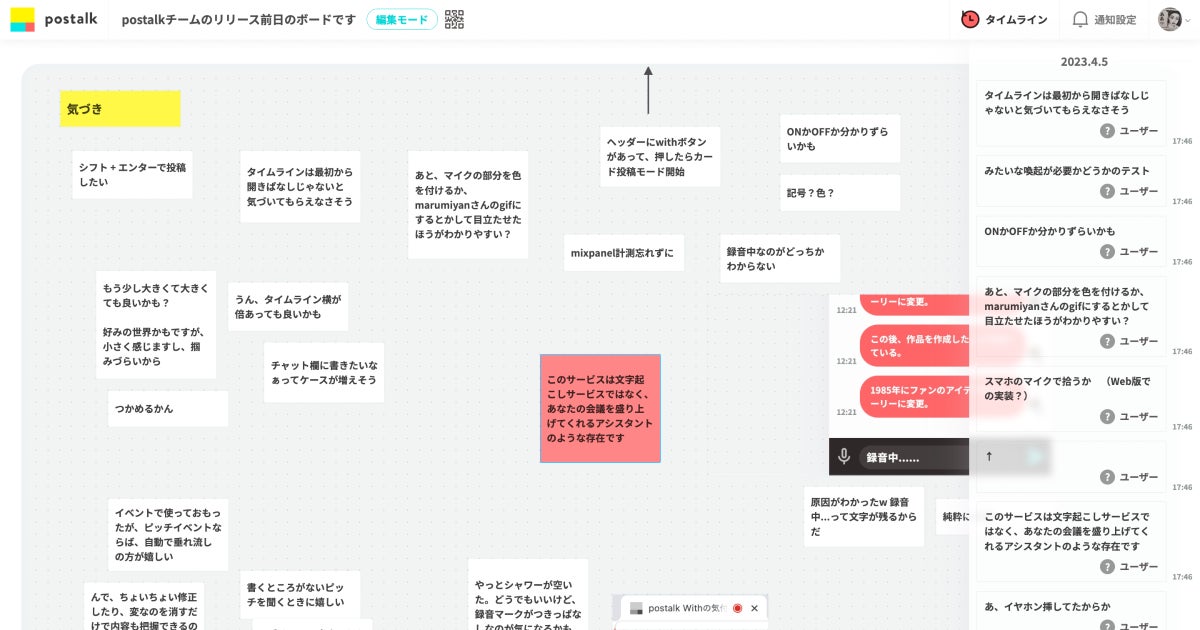
Task: Click the red record icon on postalk With tab
Action: tap(737, 608)
